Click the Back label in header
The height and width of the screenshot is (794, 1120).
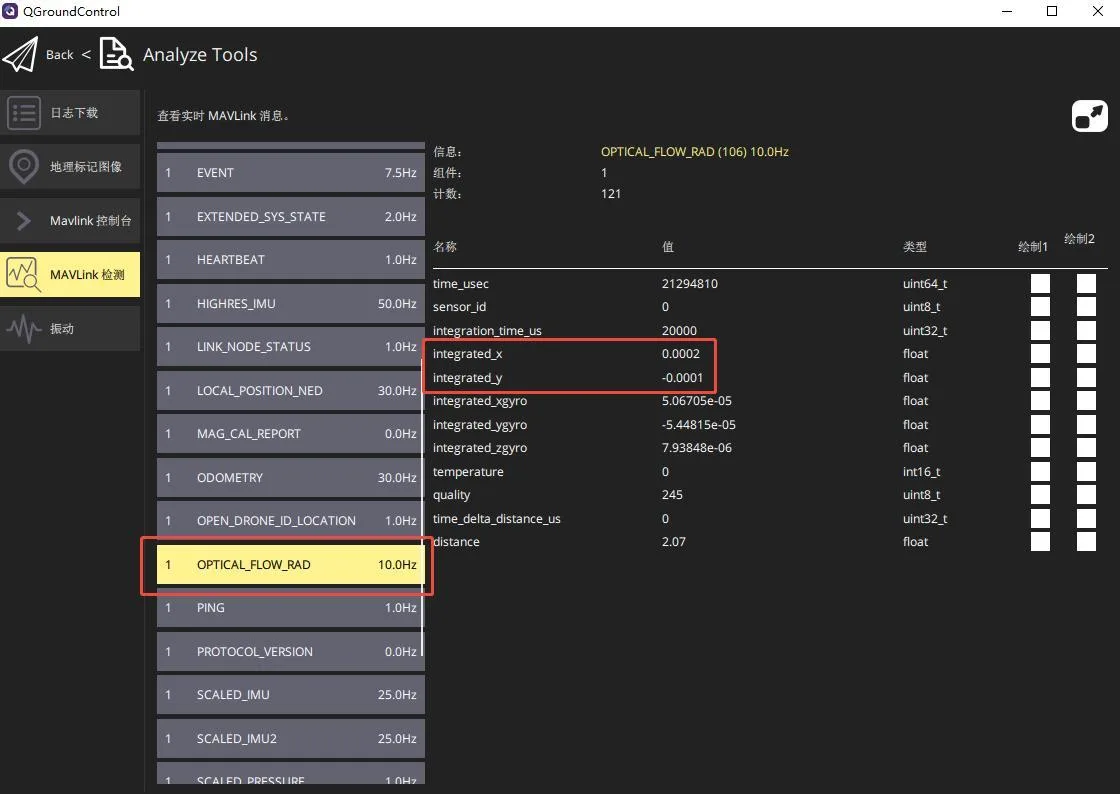(60, 55)
